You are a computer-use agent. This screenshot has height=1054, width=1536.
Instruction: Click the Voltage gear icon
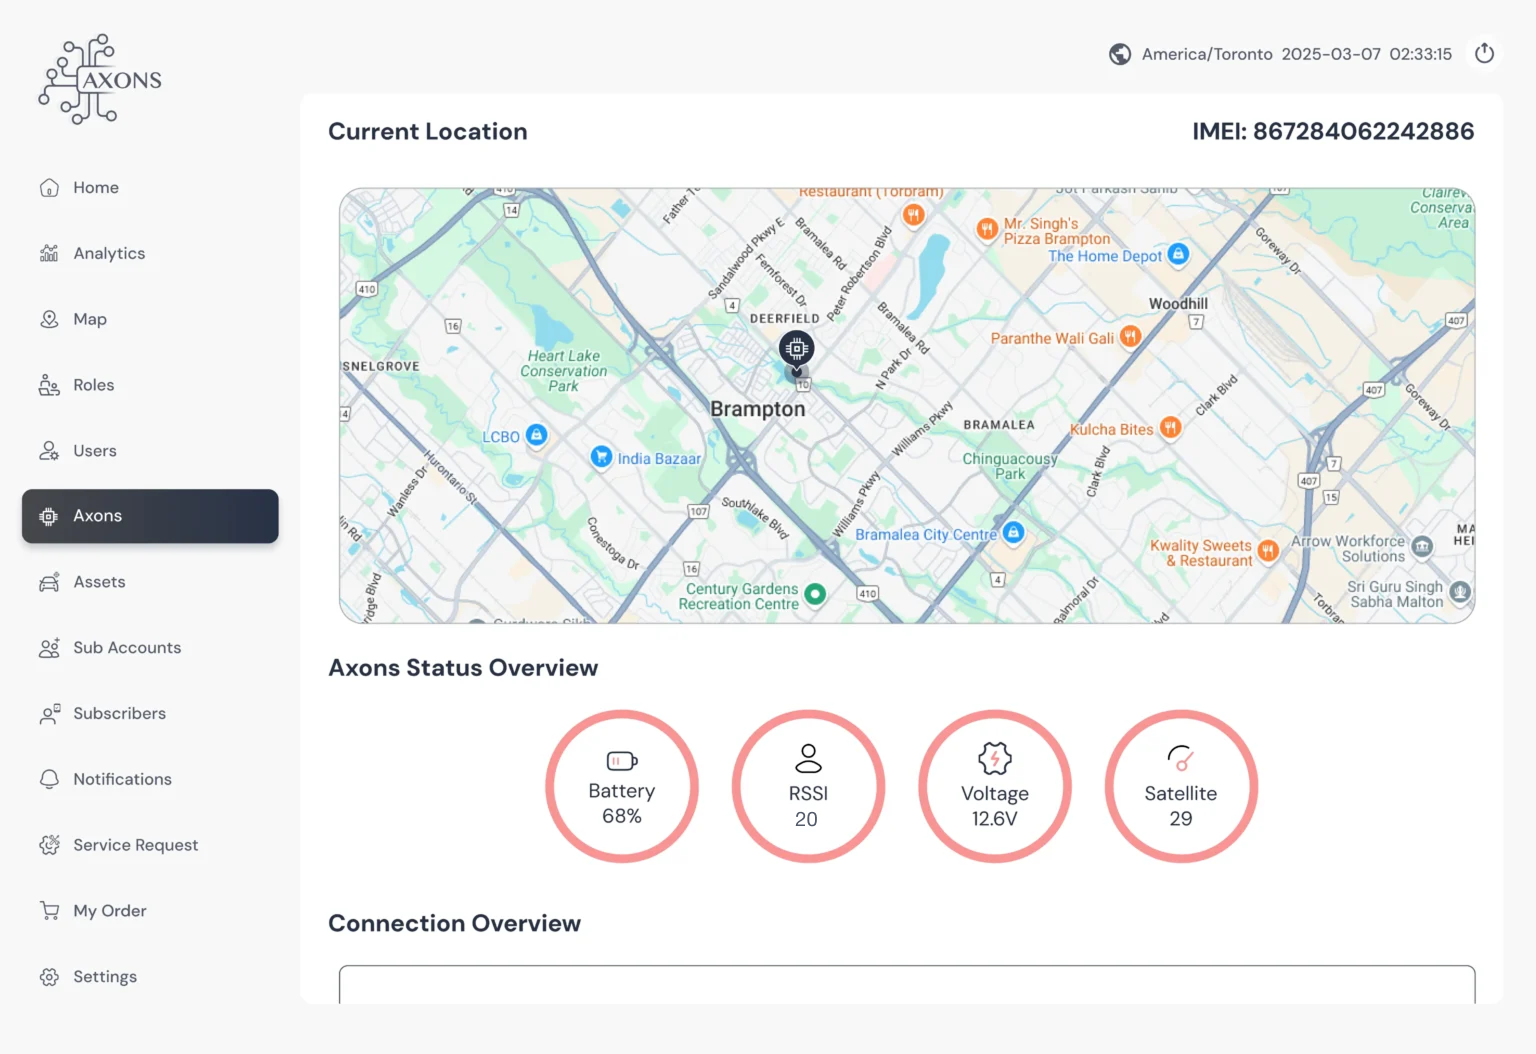pyautogui.click(x=994, y=759)
